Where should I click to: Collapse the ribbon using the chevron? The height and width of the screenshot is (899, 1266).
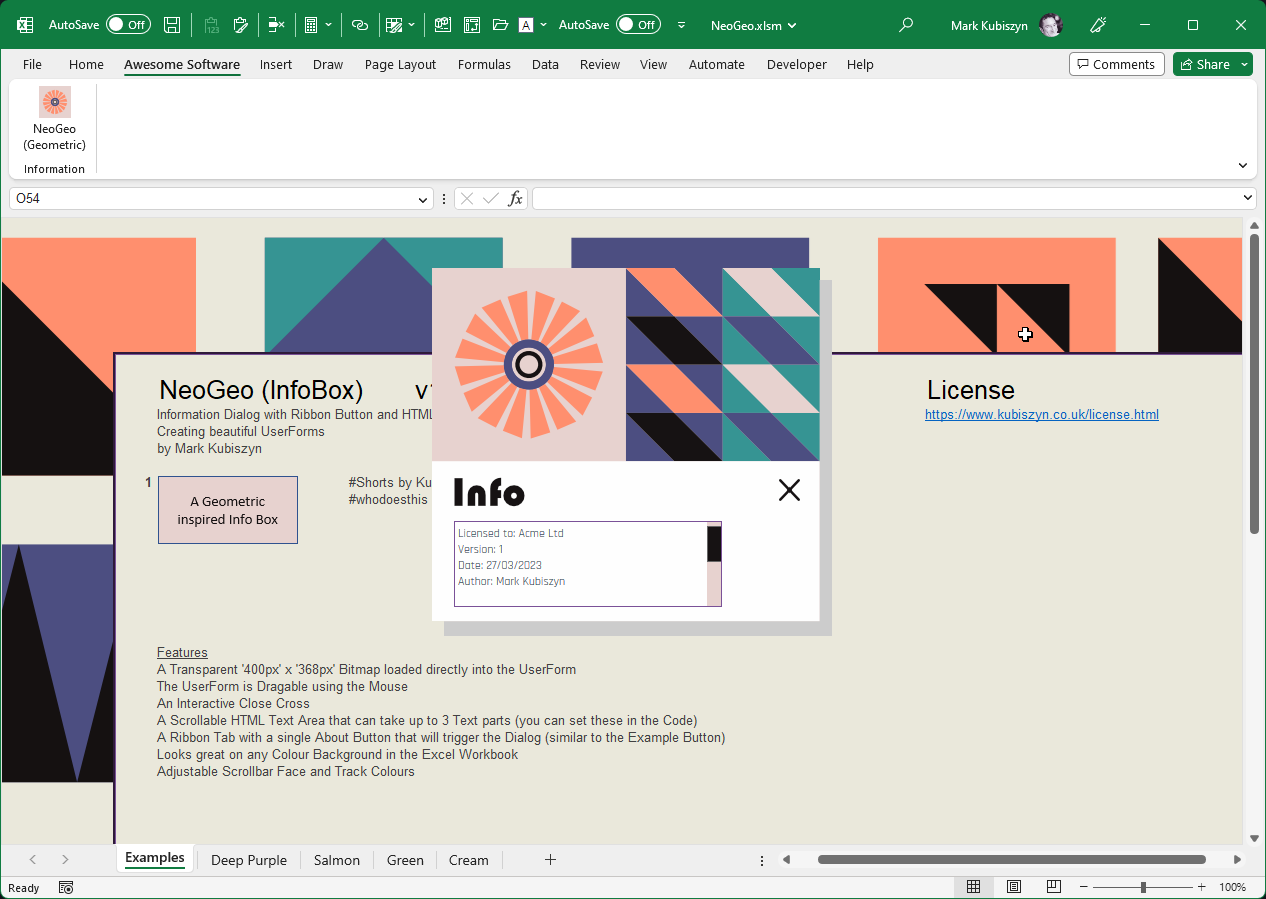[1243, 166]
